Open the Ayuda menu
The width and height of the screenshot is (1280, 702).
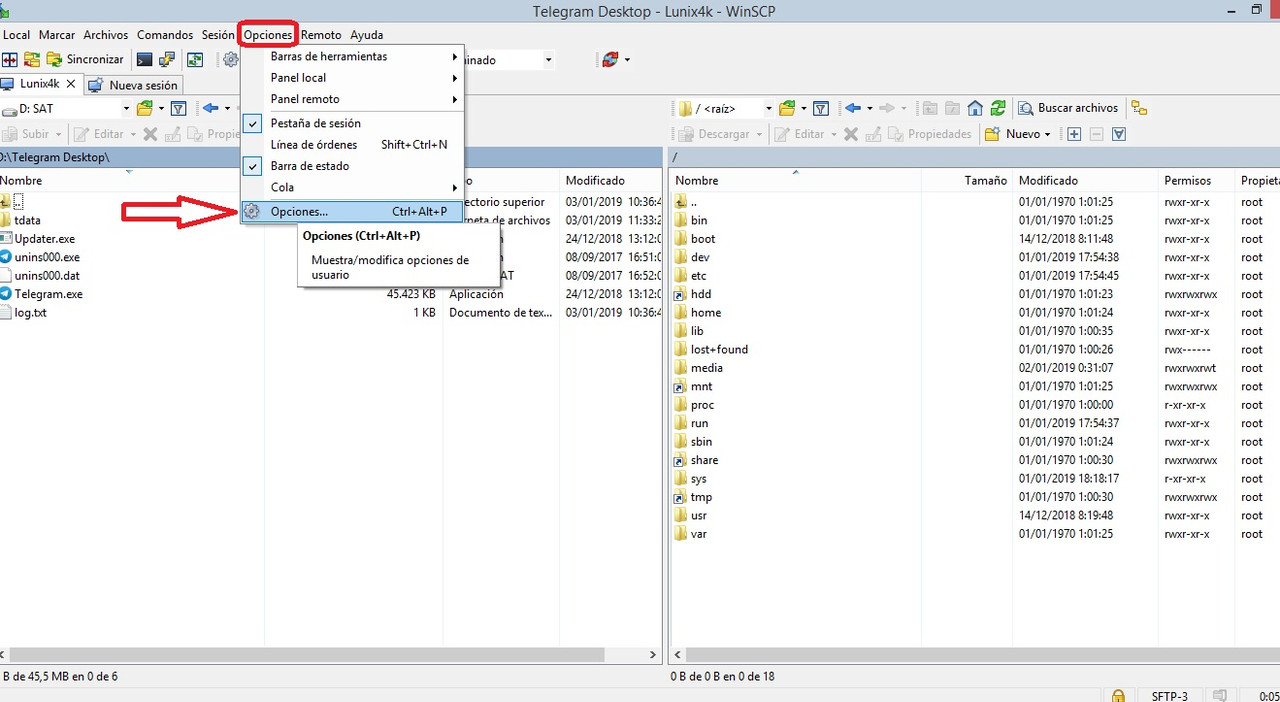367,35
